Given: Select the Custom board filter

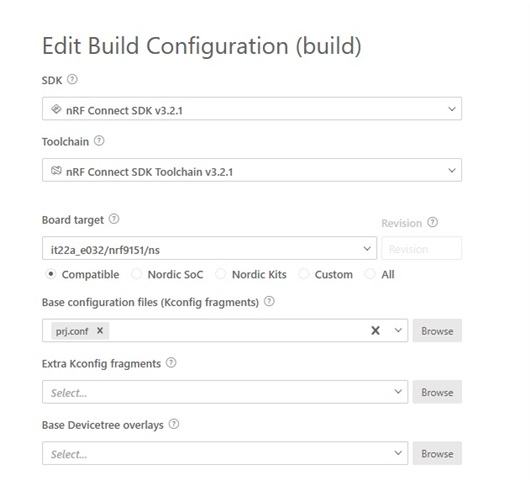Looking at the screenshot, I should pos(304,274).
